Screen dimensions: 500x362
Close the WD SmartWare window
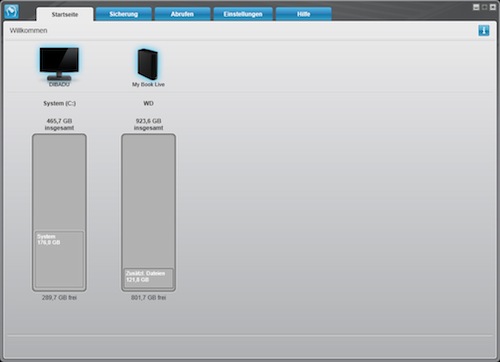[x=493, y=7]
